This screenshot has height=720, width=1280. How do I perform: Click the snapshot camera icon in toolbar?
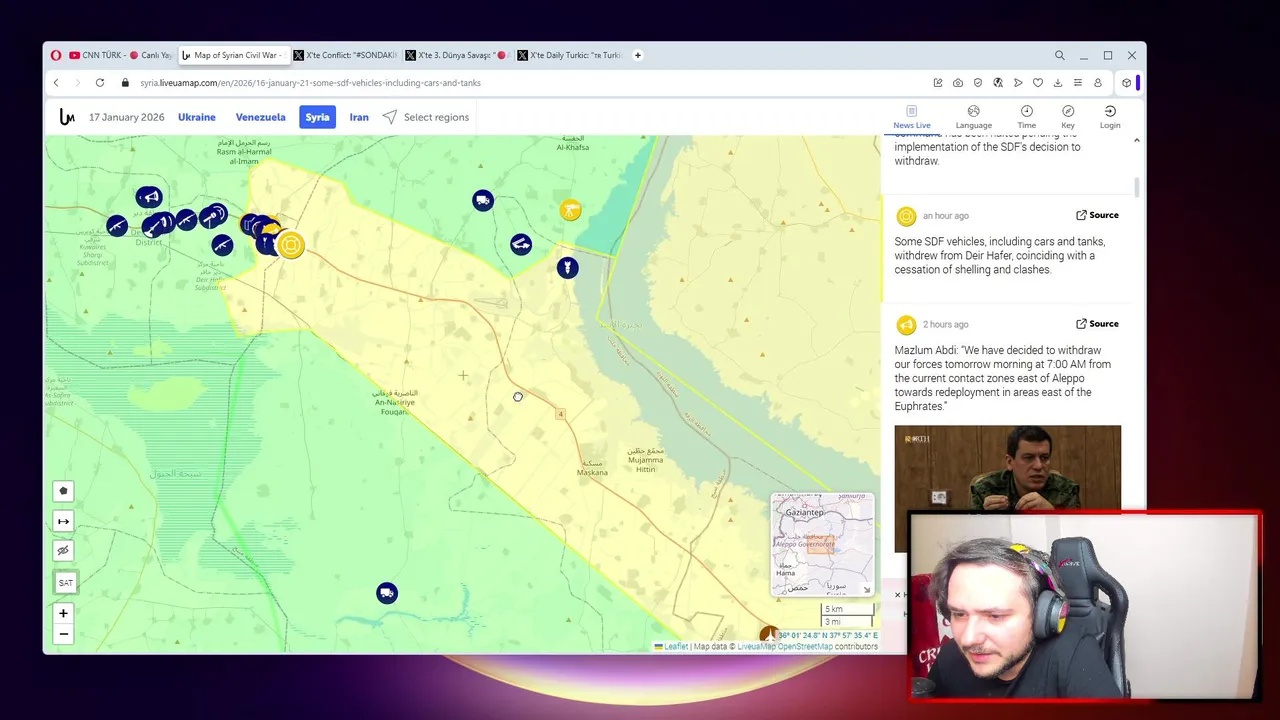click(958, 83)
